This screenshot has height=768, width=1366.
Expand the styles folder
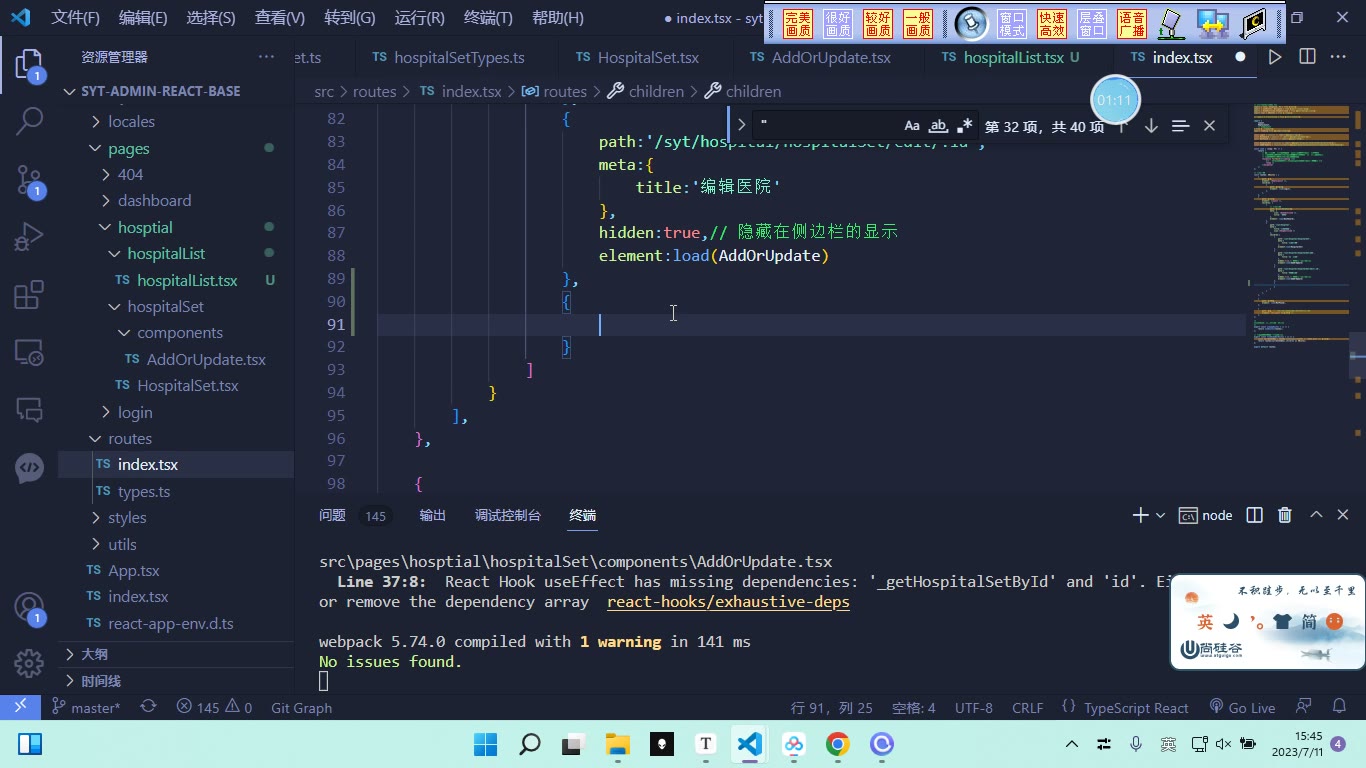pos(127,517)
